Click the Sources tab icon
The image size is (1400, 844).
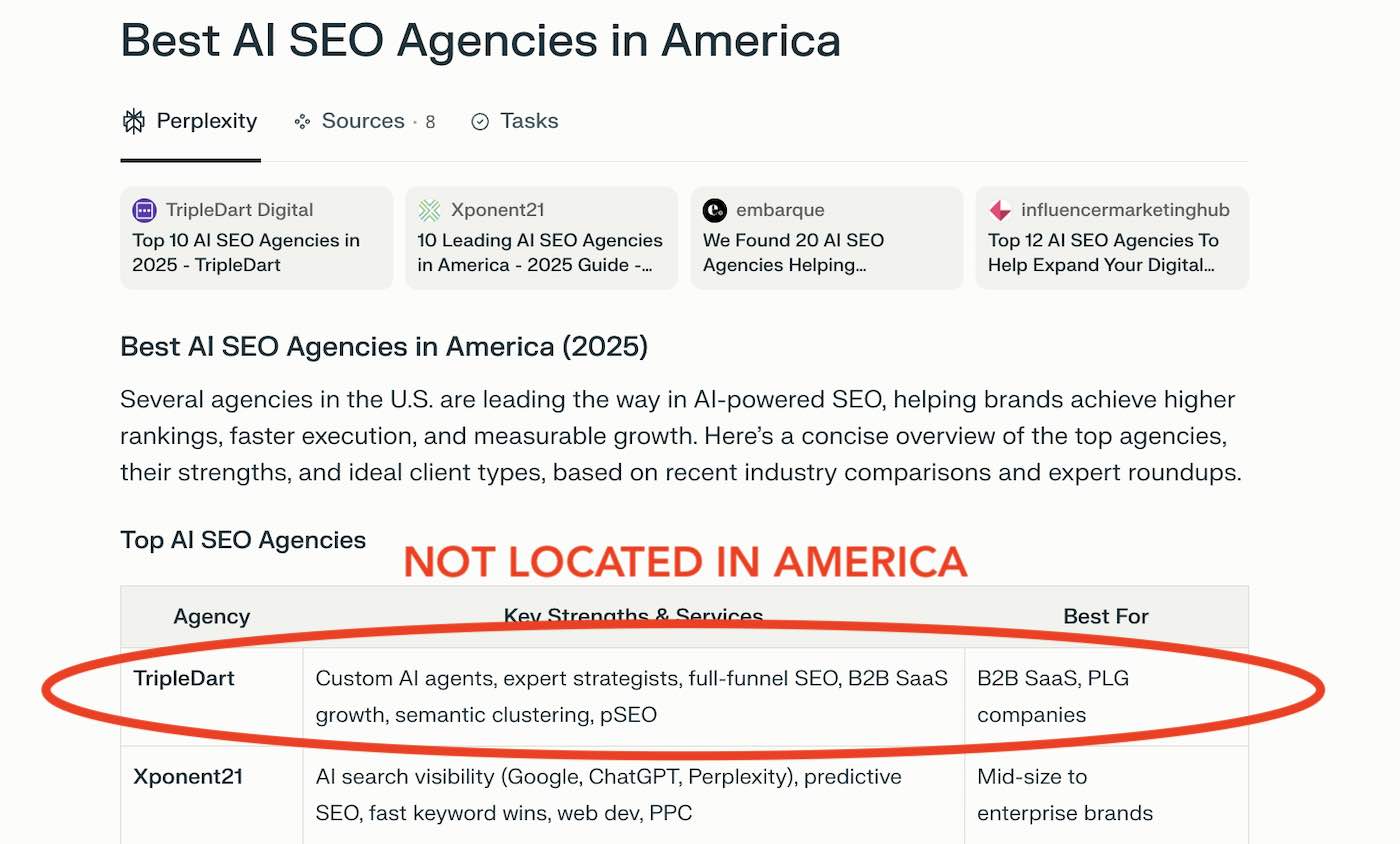point(302,122)
